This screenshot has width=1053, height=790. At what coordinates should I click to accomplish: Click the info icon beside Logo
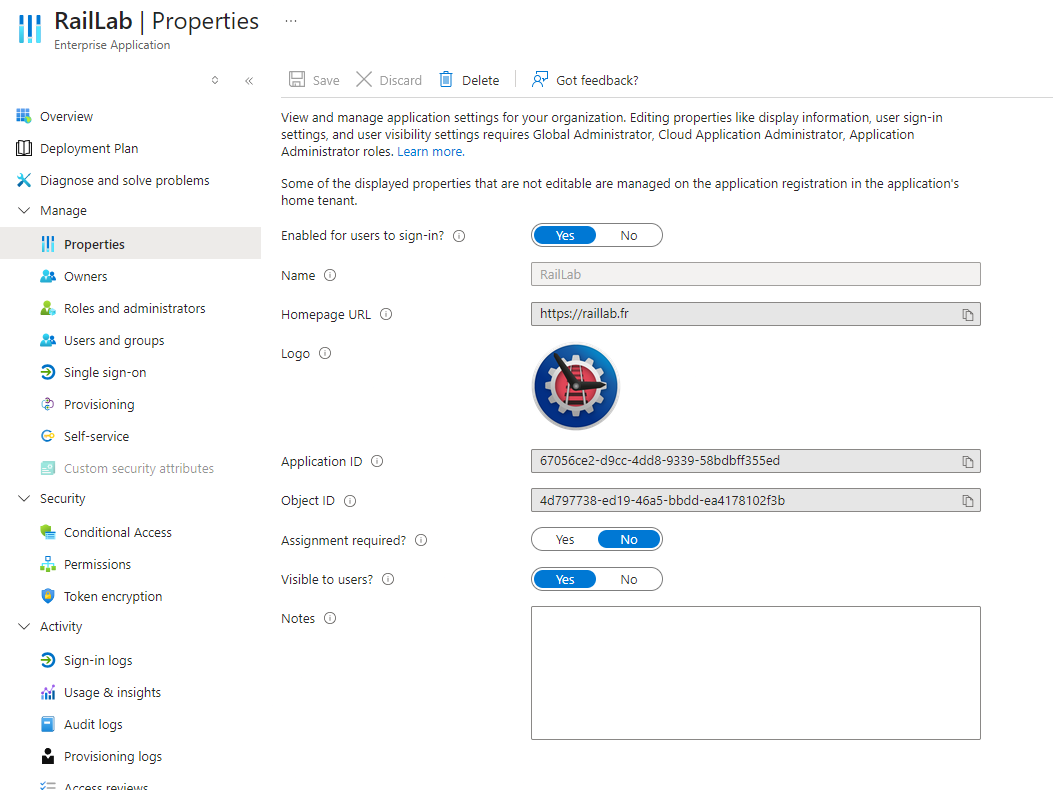point(324,353)
